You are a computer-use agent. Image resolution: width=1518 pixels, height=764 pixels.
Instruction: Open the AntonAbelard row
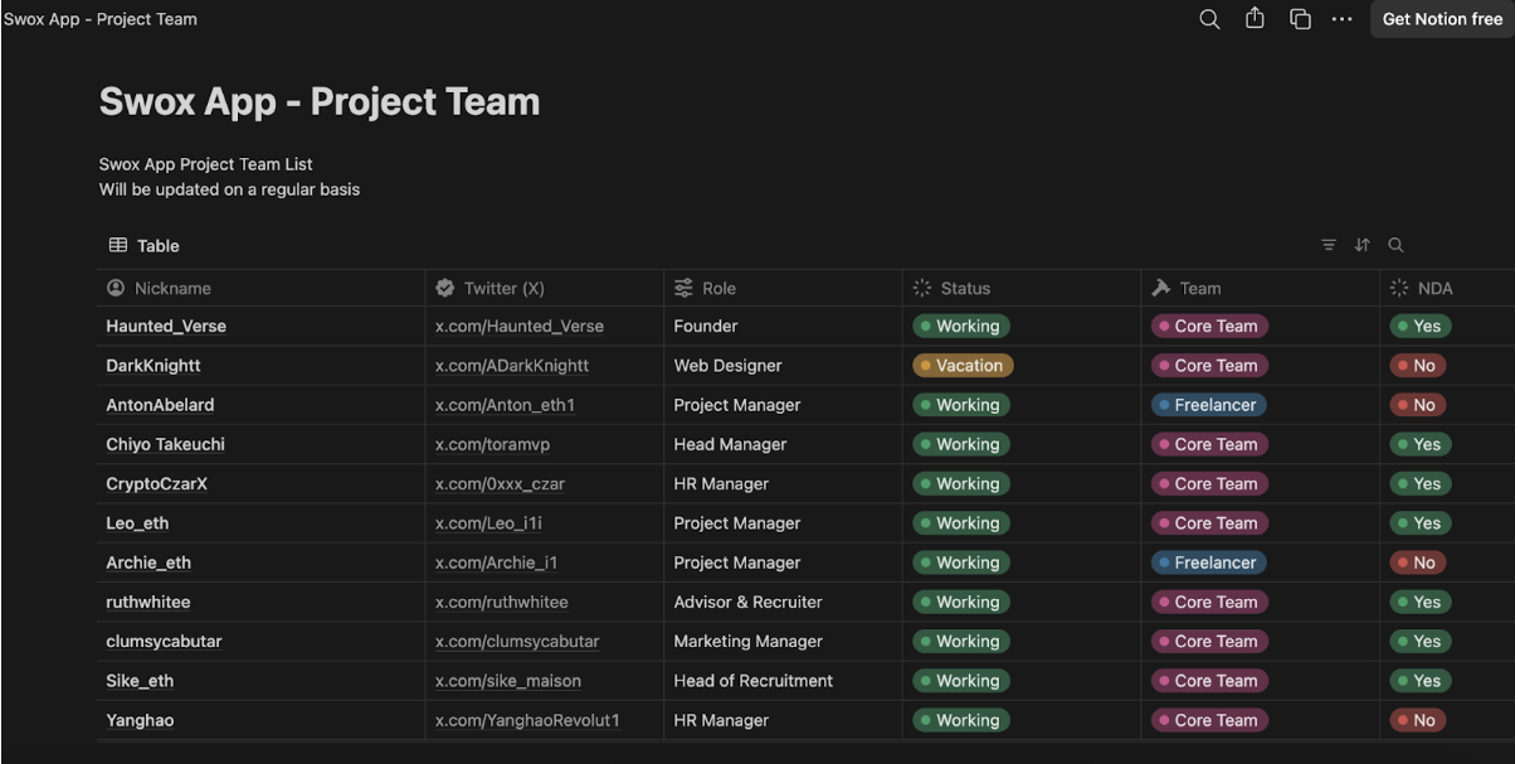click(160, 405)
